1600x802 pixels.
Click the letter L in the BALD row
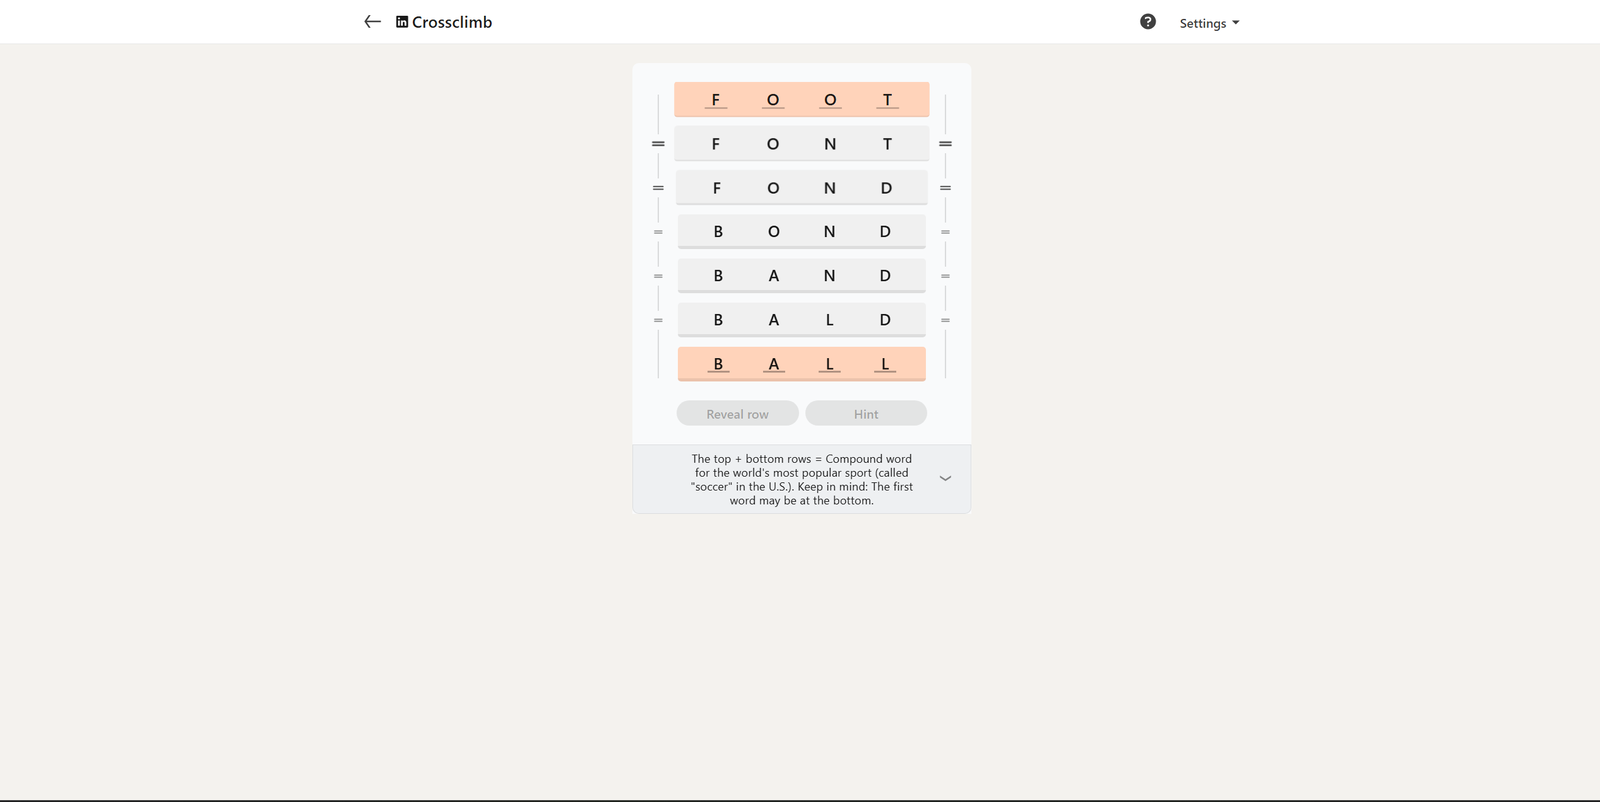point(829,320)
